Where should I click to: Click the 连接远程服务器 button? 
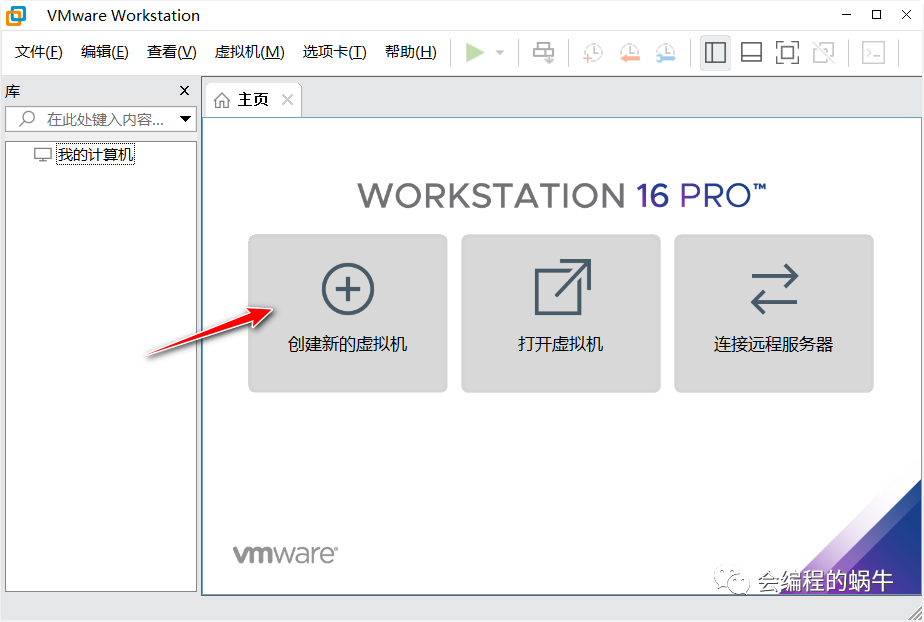point(774,313)
